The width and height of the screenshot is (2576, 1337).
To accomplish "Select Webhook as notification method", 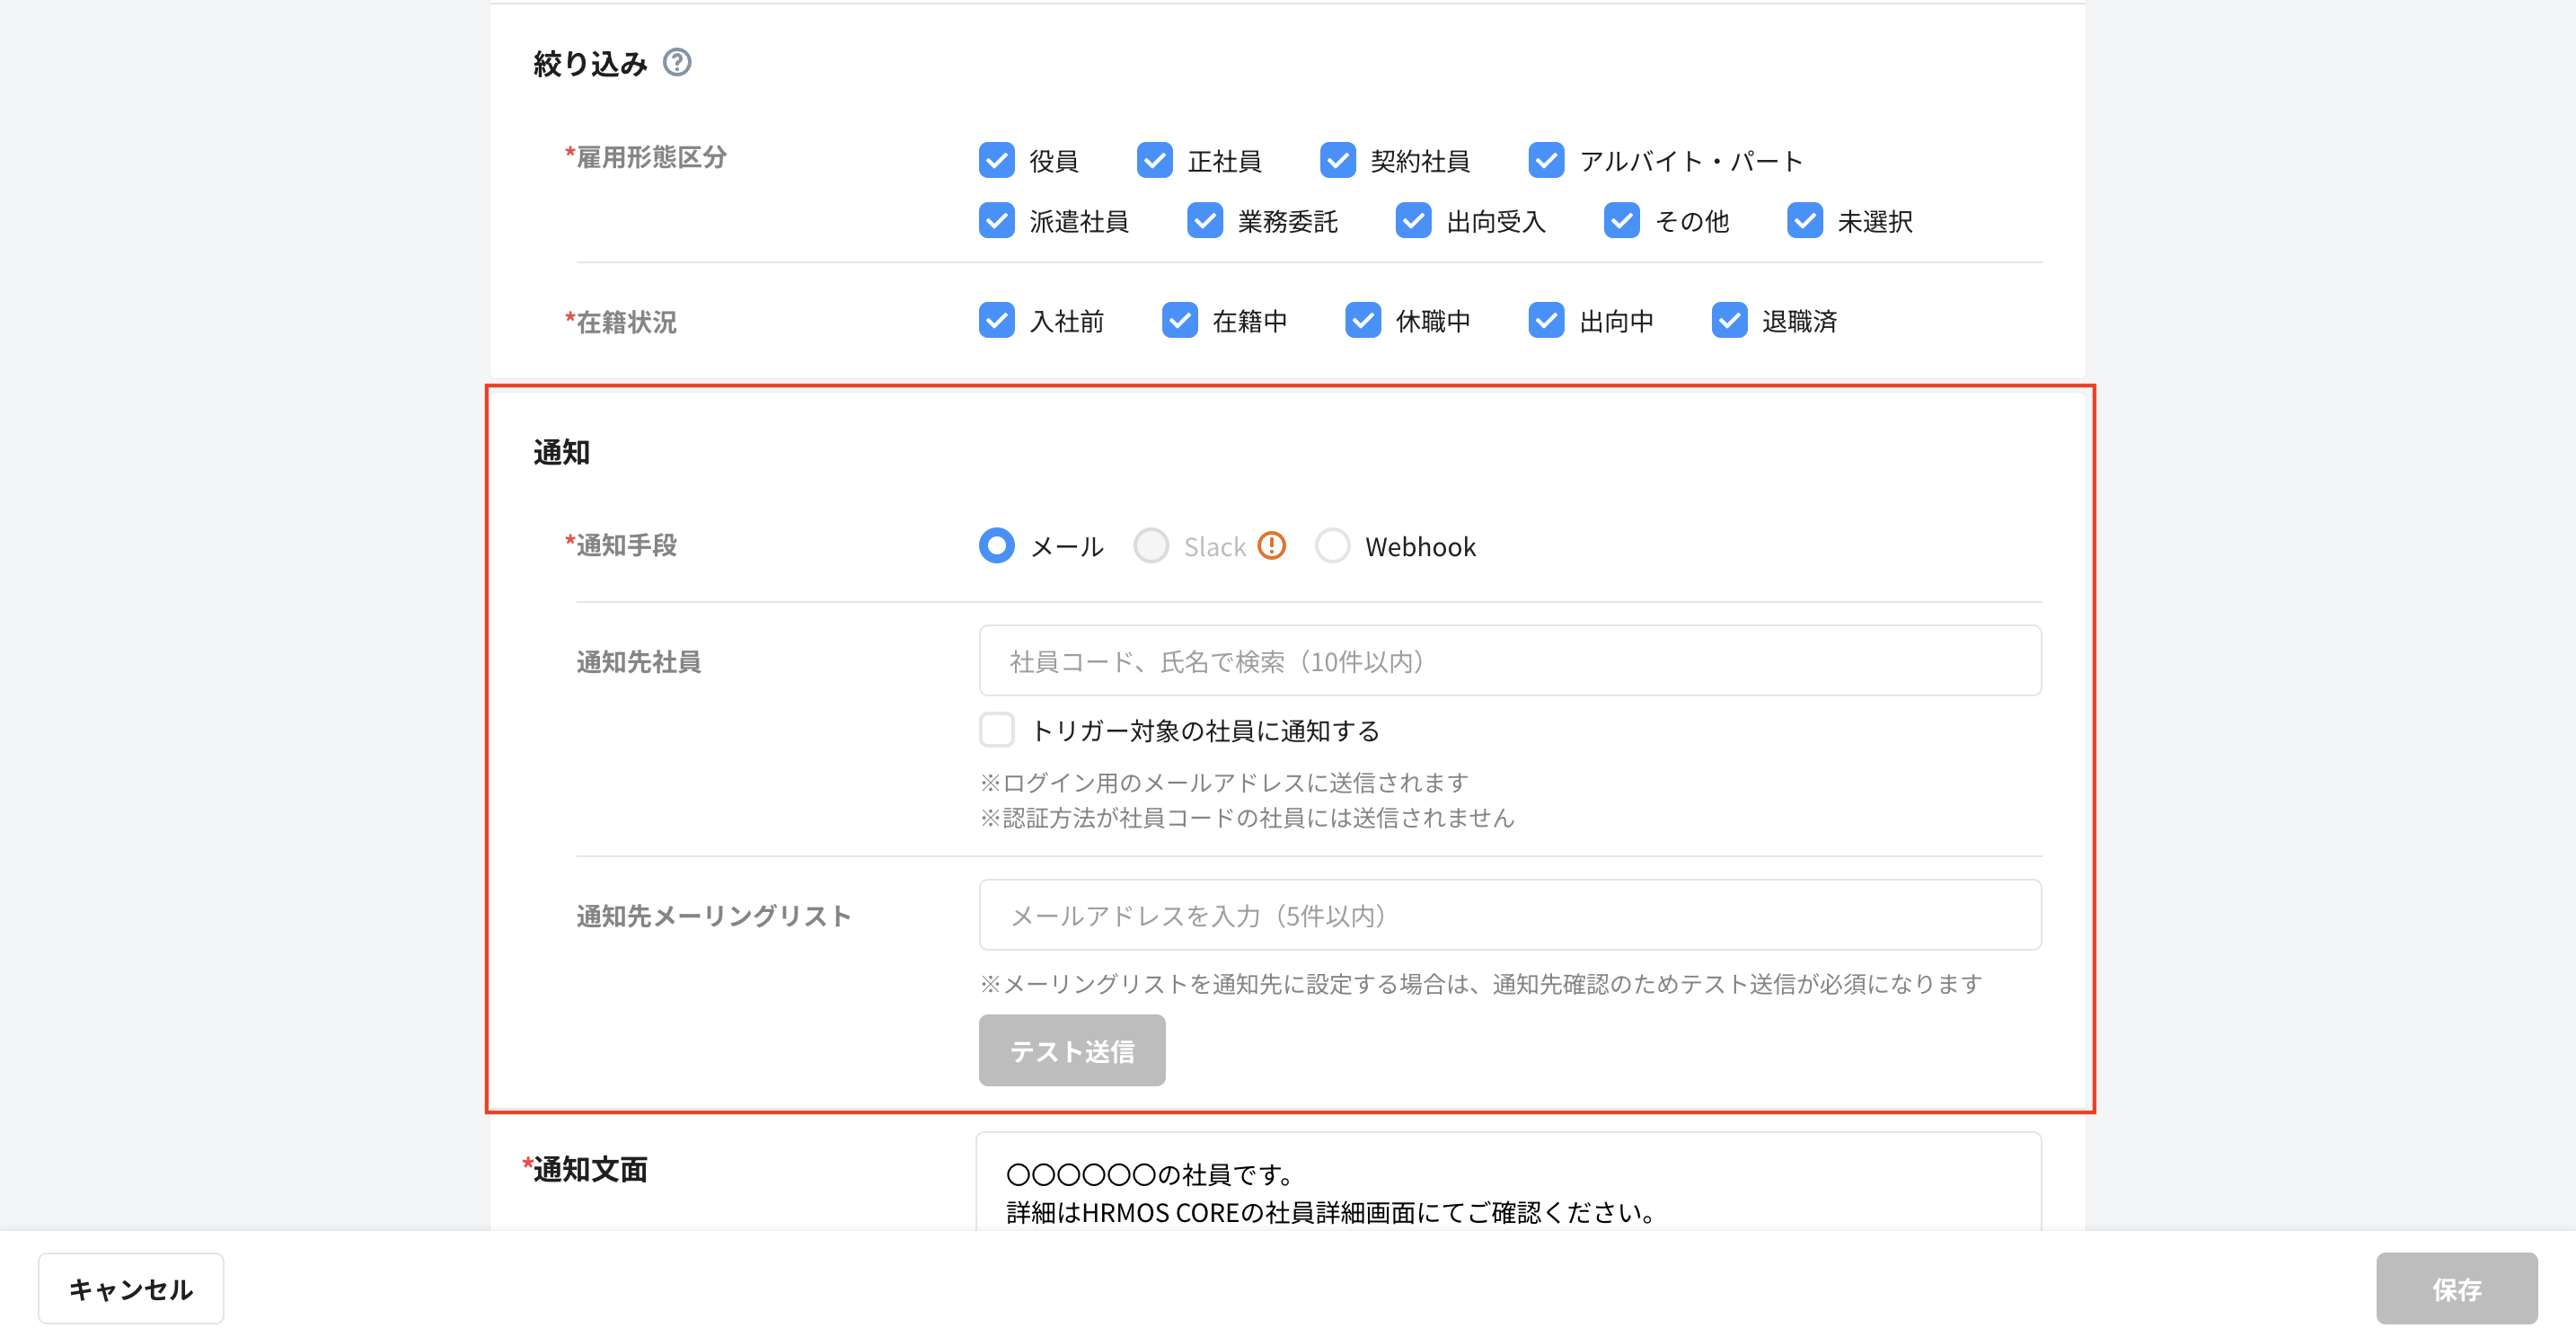I will pos(1332,545).
